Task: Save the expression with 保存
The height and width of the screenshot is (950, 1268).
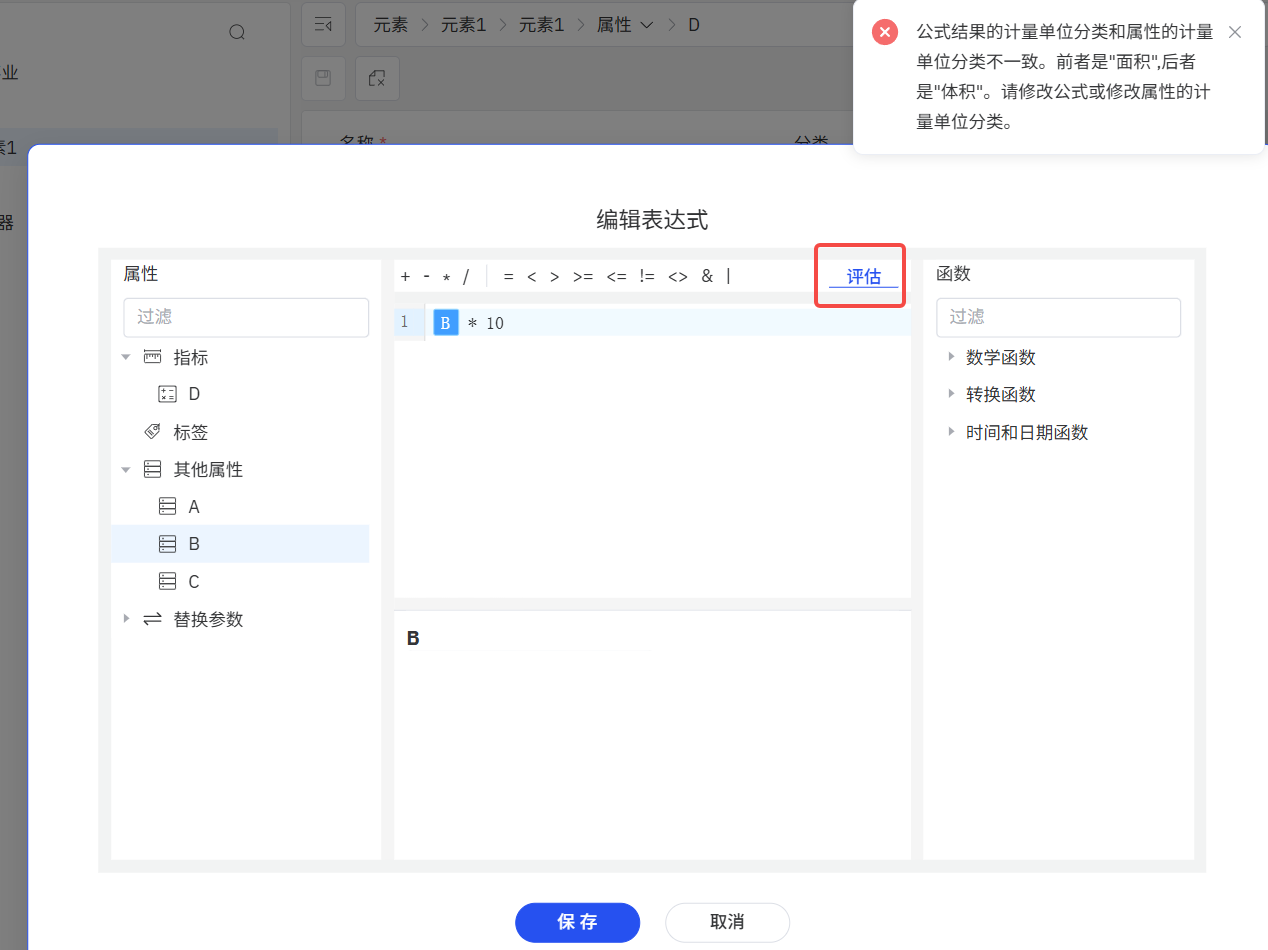Action: tap(577, 922)
